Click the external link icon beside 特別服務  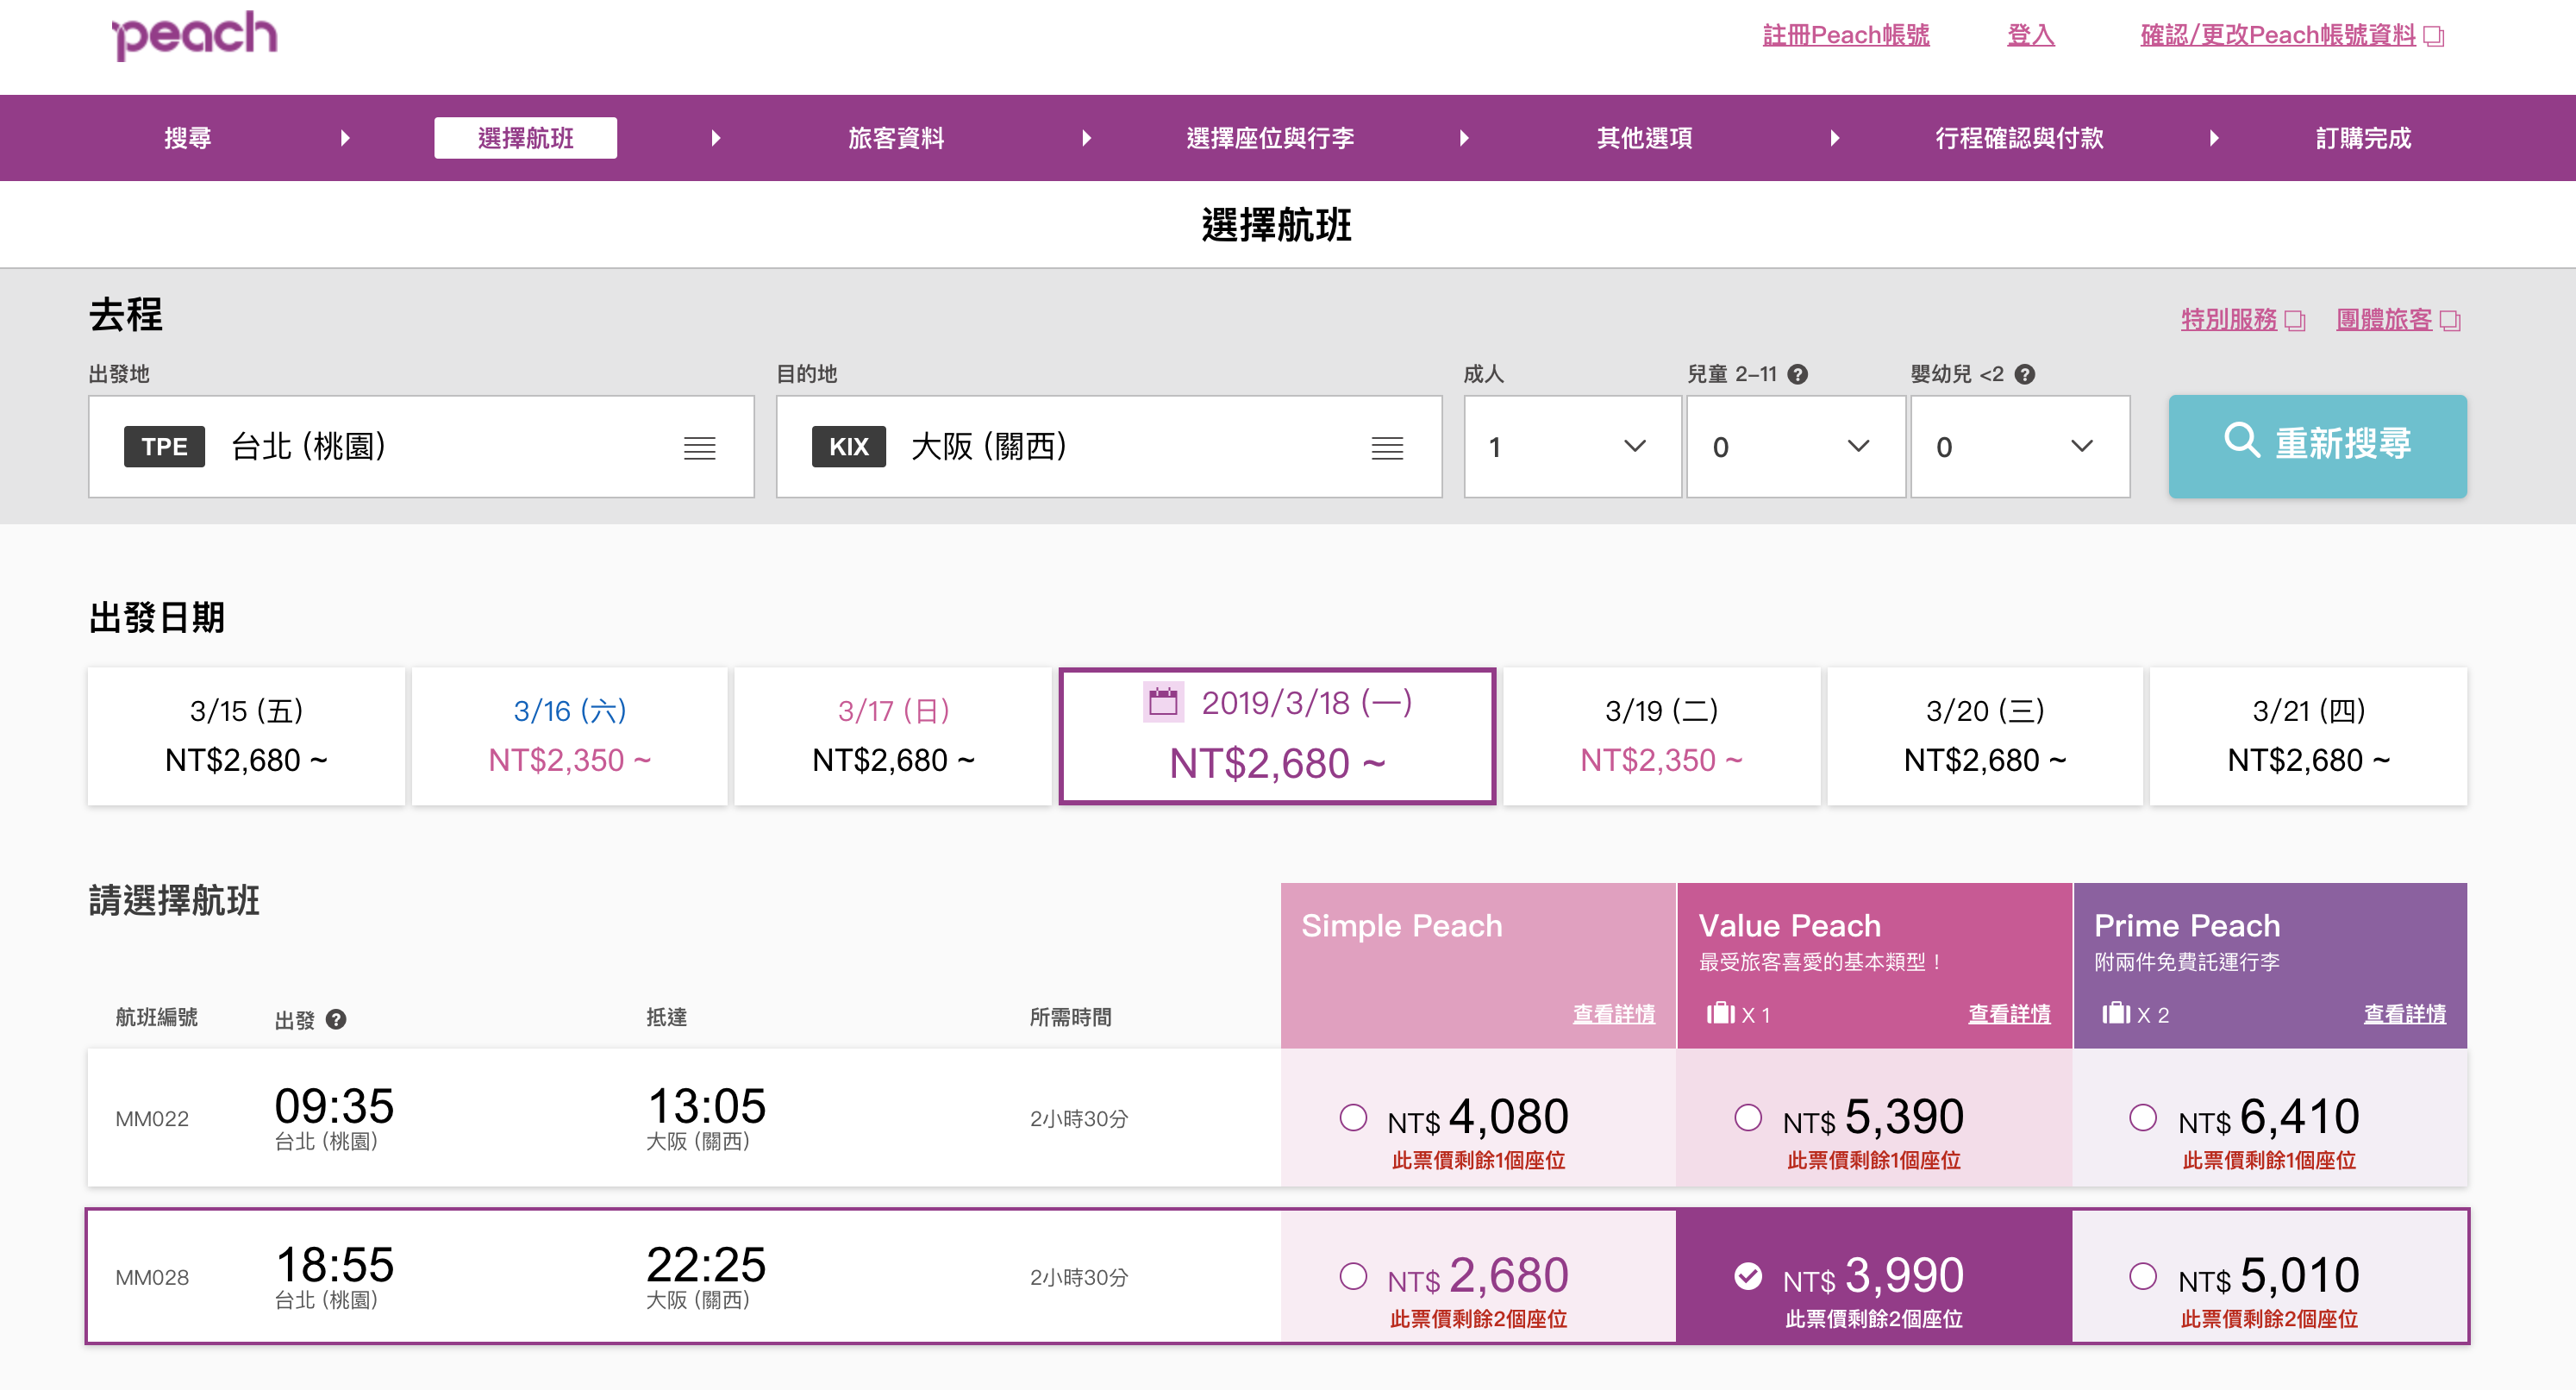point(2296,321)
